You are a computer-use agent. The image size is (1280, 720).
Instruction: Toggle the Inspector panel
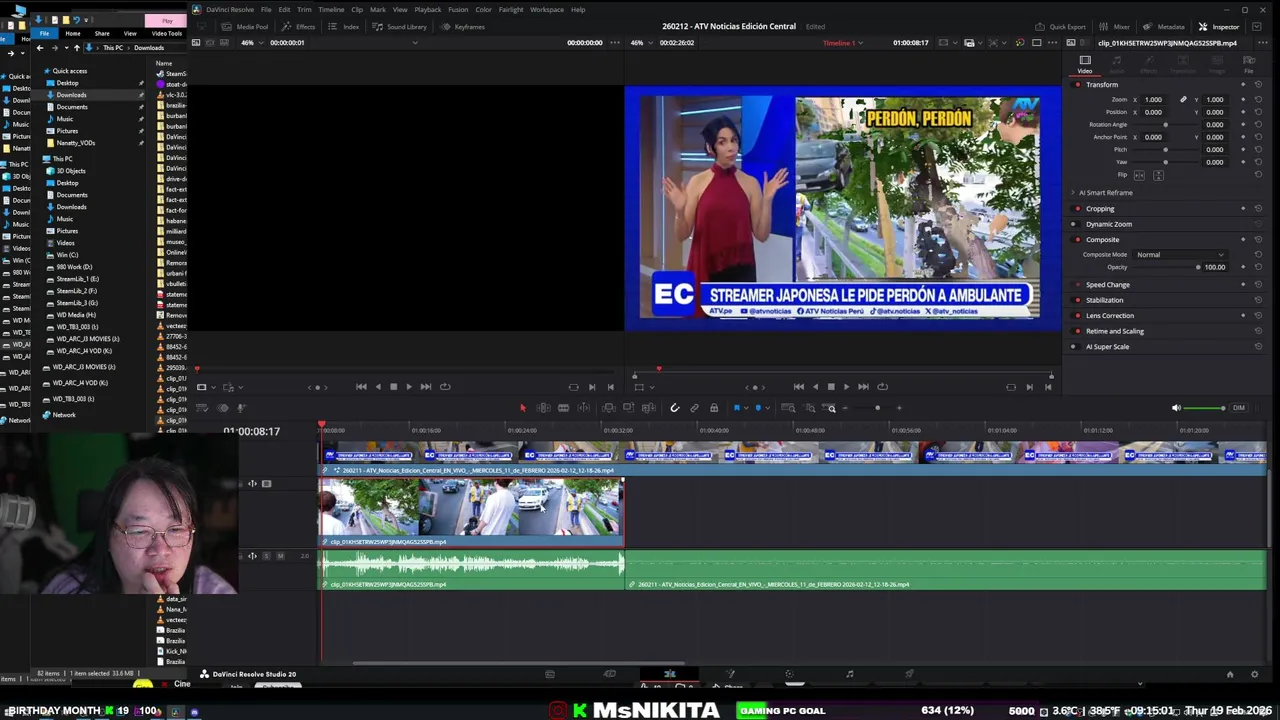pyautogui.click(x=1219, y=27)
